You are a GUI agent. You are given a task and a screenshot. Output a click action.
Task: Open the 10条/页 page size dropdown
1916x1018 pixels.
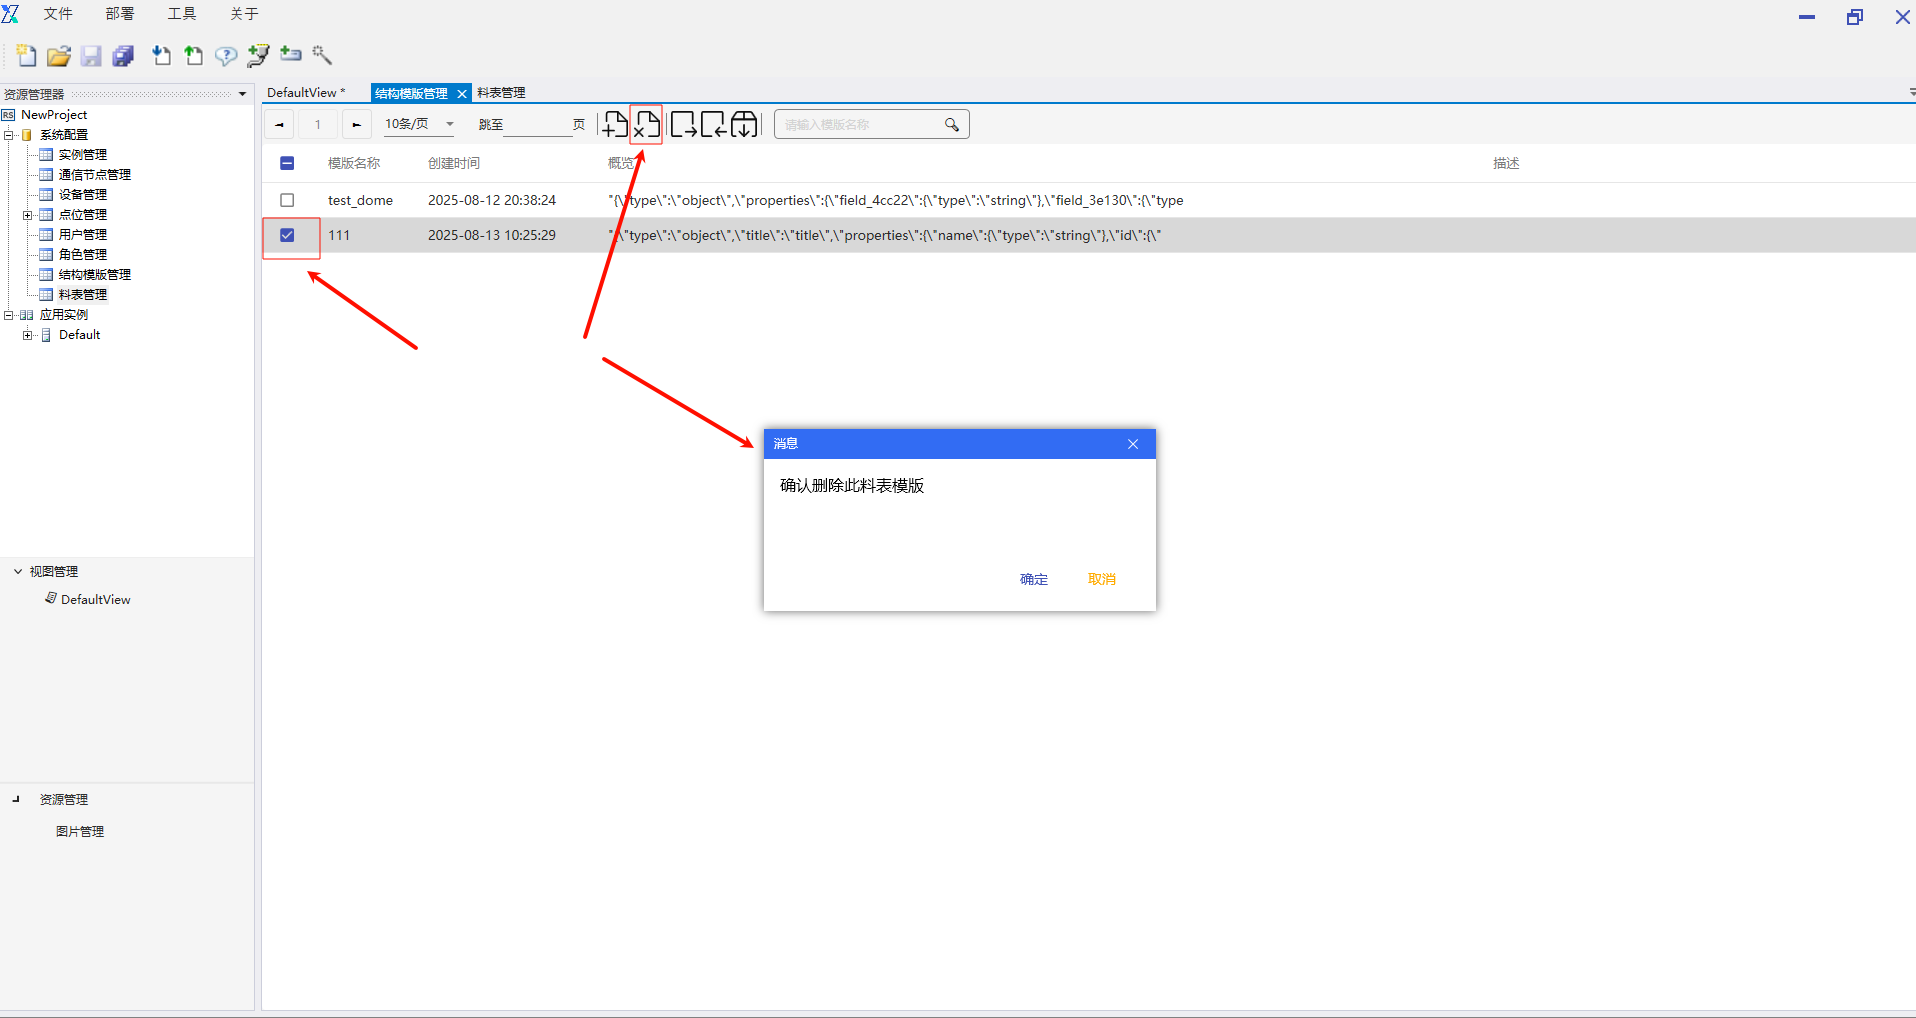(x=419, y=124)
